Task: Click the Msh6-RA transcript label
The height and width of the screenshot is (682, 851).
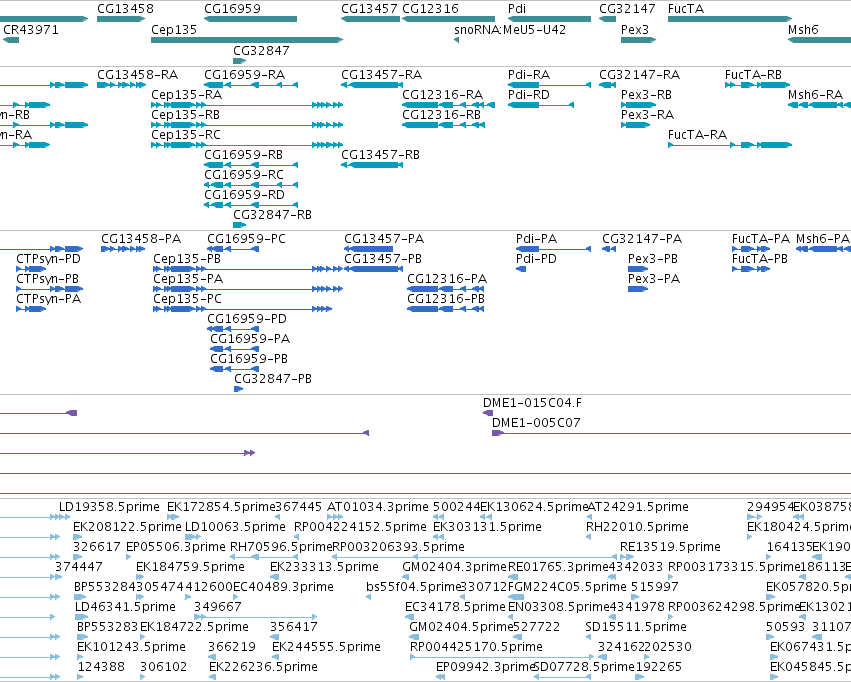Action: 815,94
